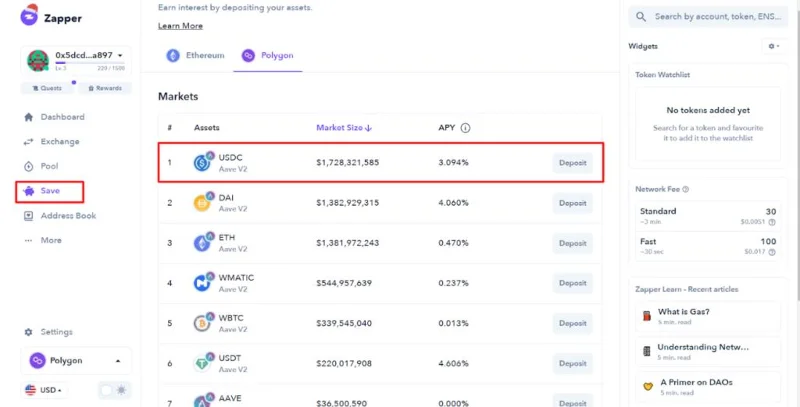Click the level progress bar 220 / 1500
The height and width of the screenshot is (407, 800).
point(89,63)
